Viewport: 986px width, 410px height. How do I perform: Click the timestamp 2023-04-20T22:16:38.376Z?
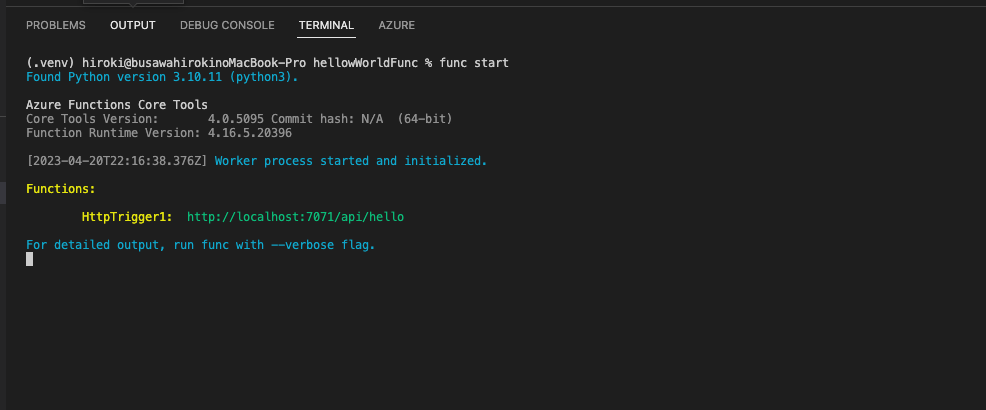coord(117,161)
